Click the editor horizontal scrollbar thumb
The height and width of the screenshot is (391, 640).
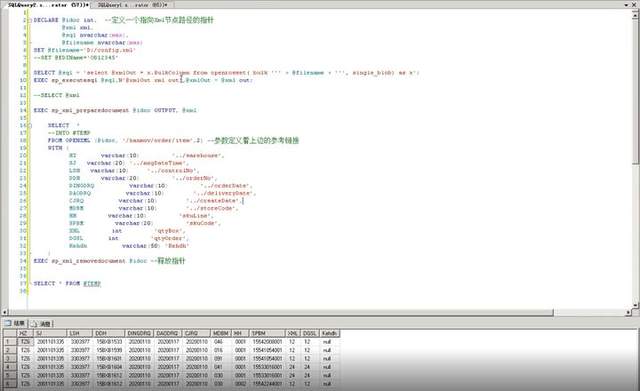[x=281, y=312]
